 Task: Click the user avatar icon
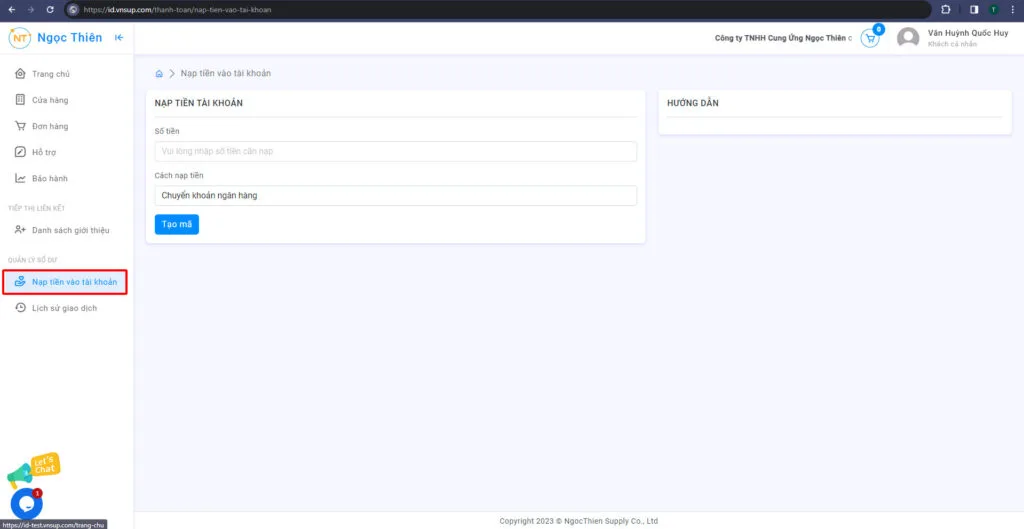click(908, 38)
